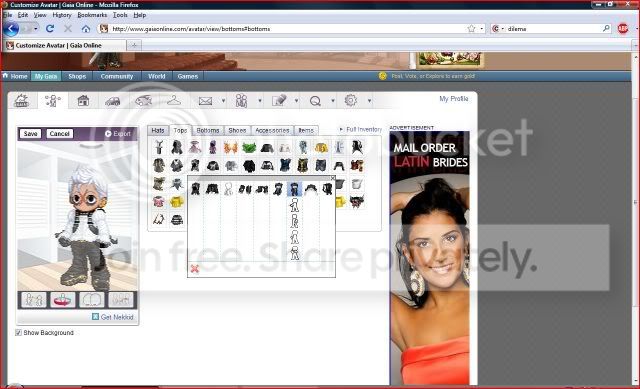
Task: Open the fish aquarium icon in toolbar
Action: pos(143,100)
